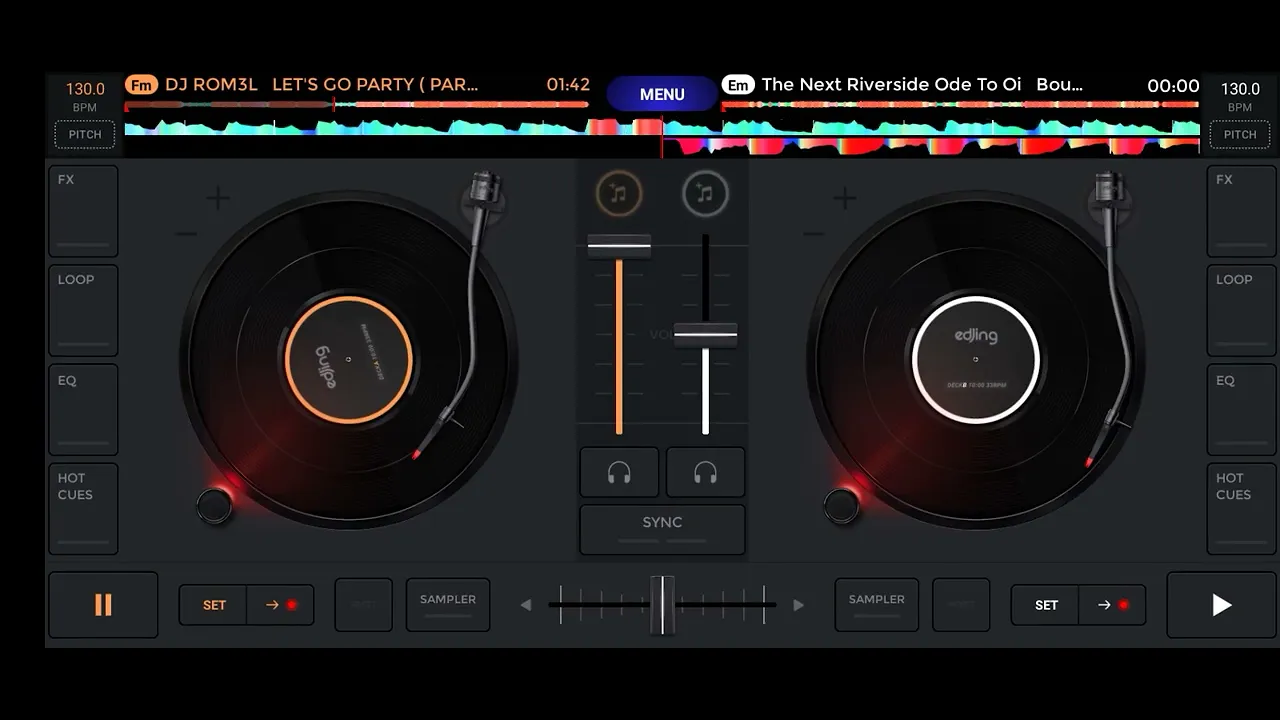Click right deck pitch bend minus
The height and width of the screenshot is (720, 1280).
point(815,234)
